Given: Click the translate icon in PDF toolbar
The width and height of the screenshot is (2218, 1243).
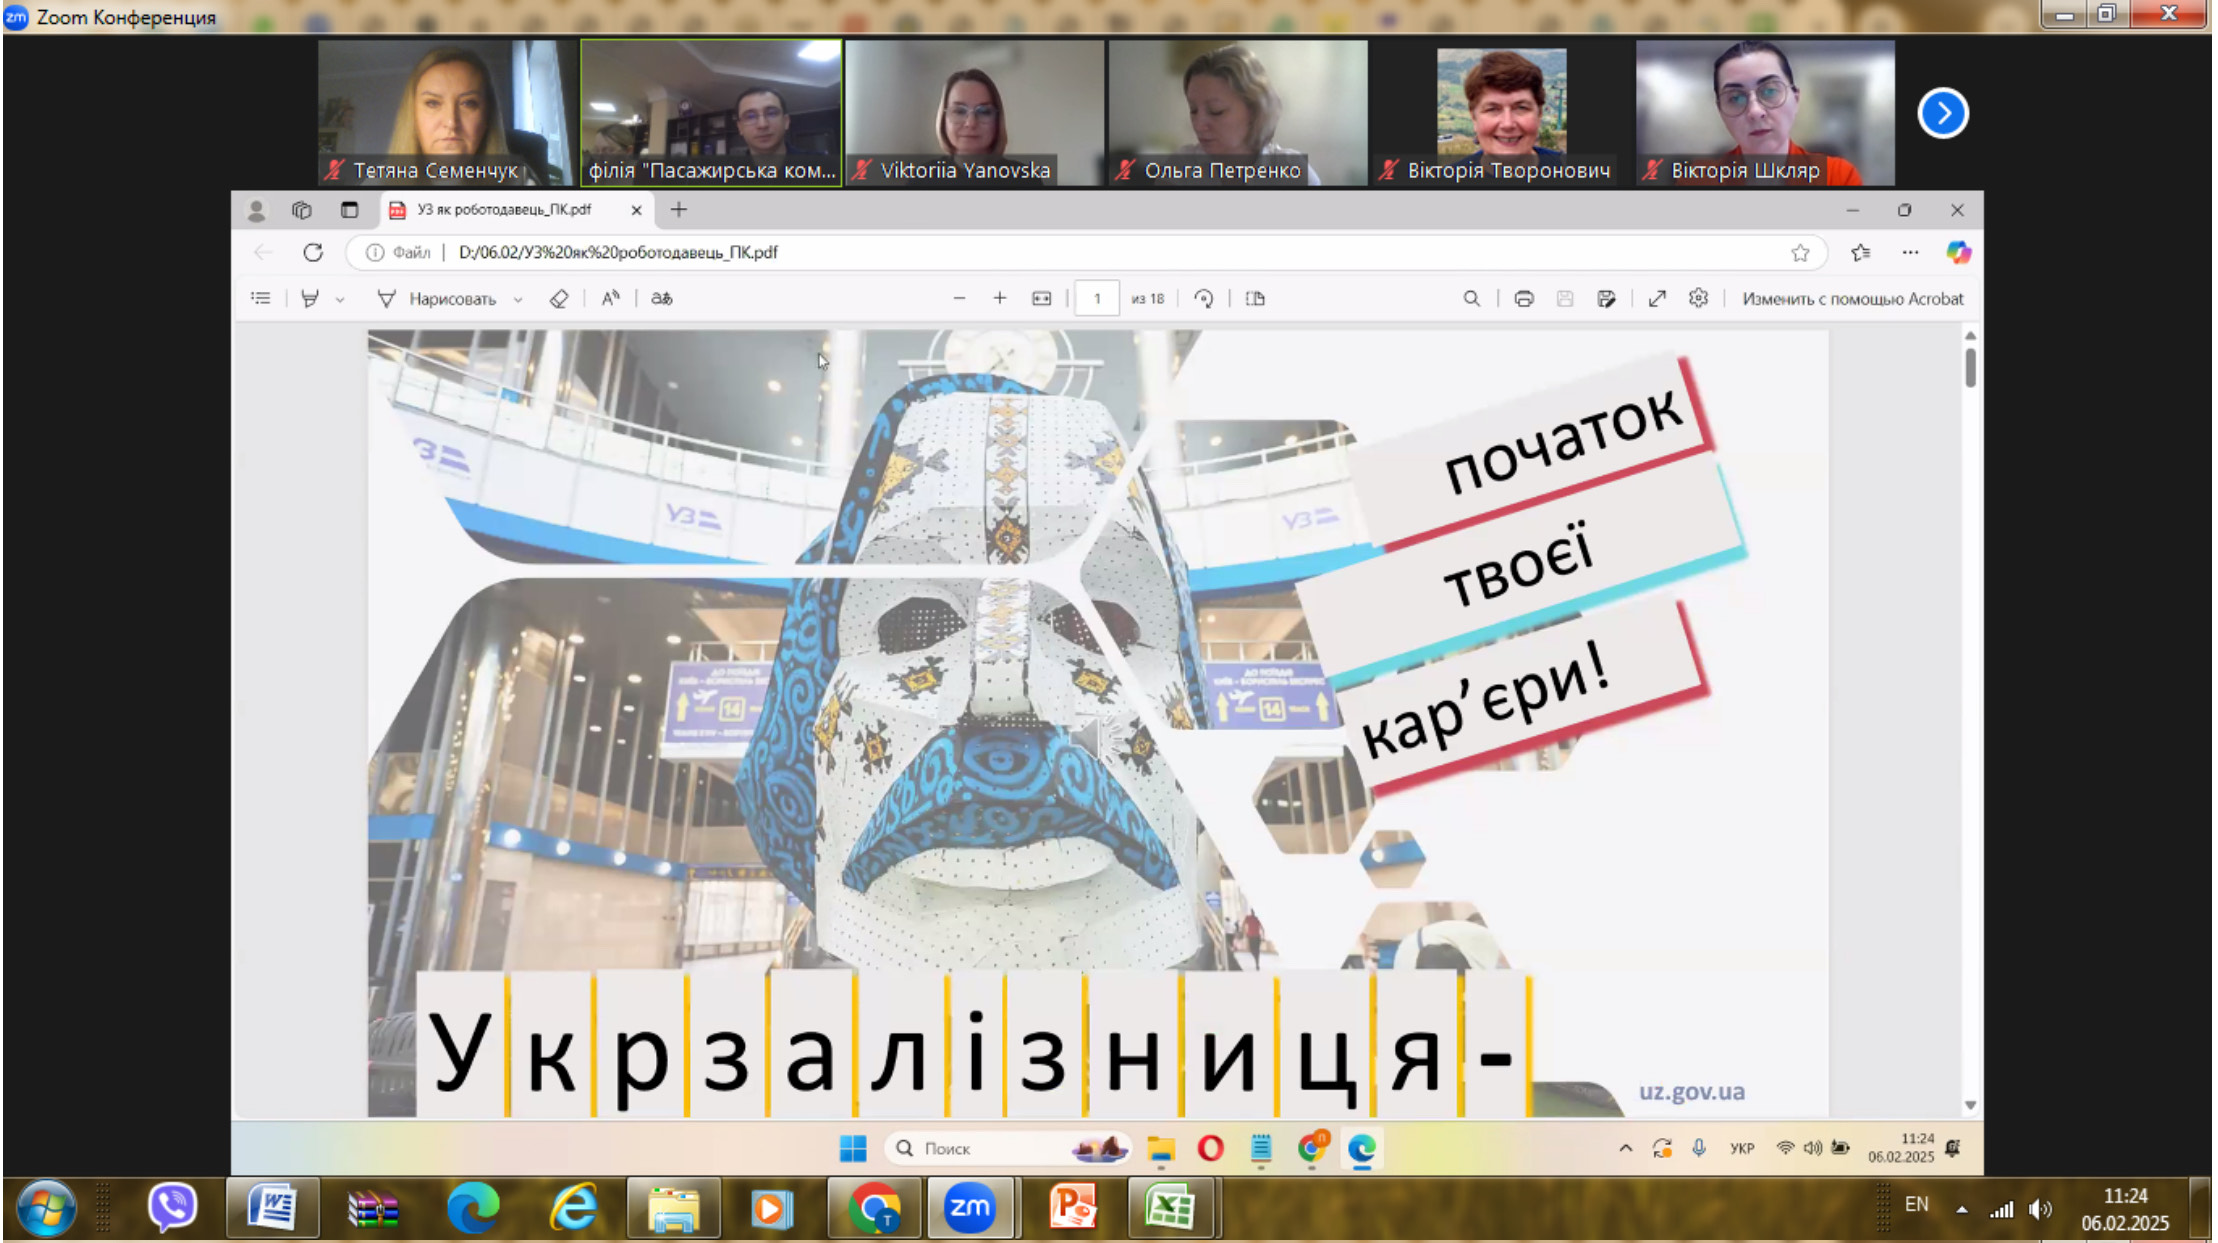Looking at the screenshot, I should click(661, 298).
